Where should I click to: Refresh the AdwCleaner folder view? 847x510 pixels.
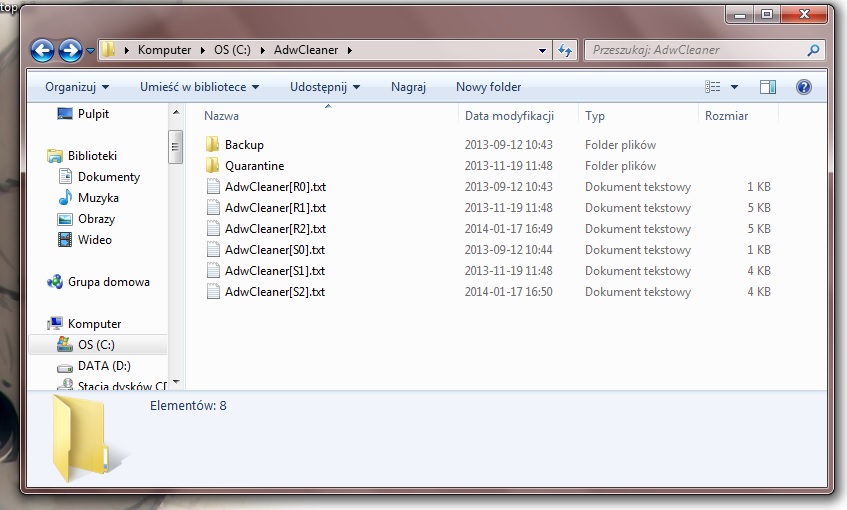pyautogui.click(x=565, y=50)
